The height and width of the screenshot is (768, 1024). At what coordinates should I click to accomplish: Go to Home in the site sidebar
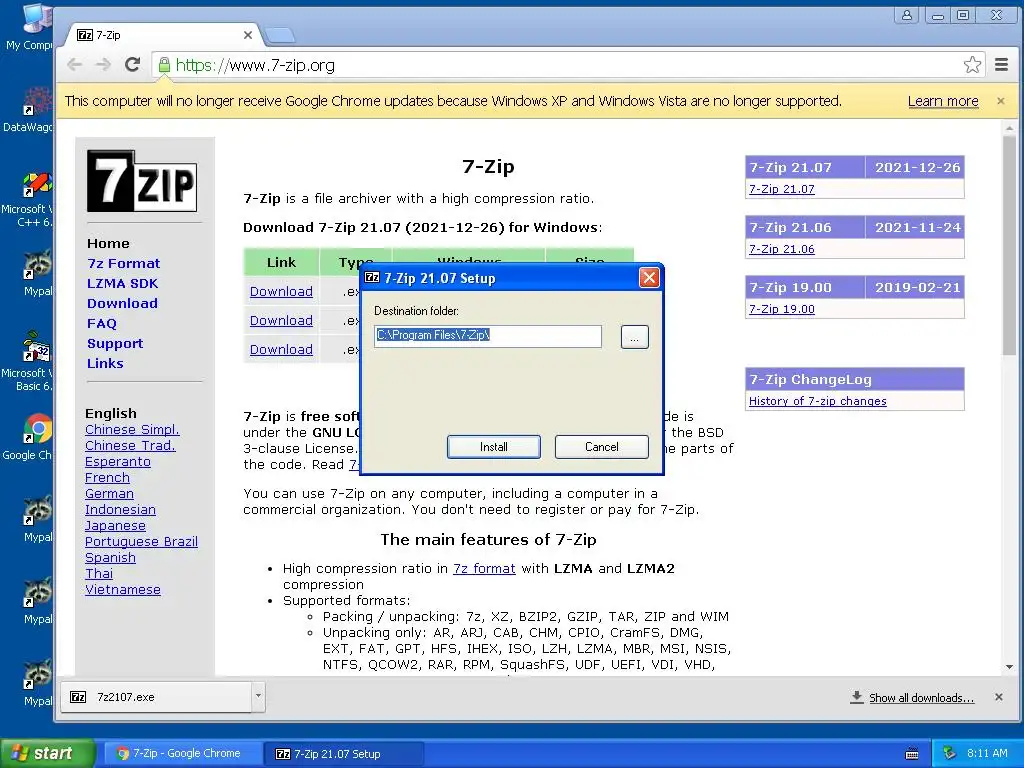(108, 244)
